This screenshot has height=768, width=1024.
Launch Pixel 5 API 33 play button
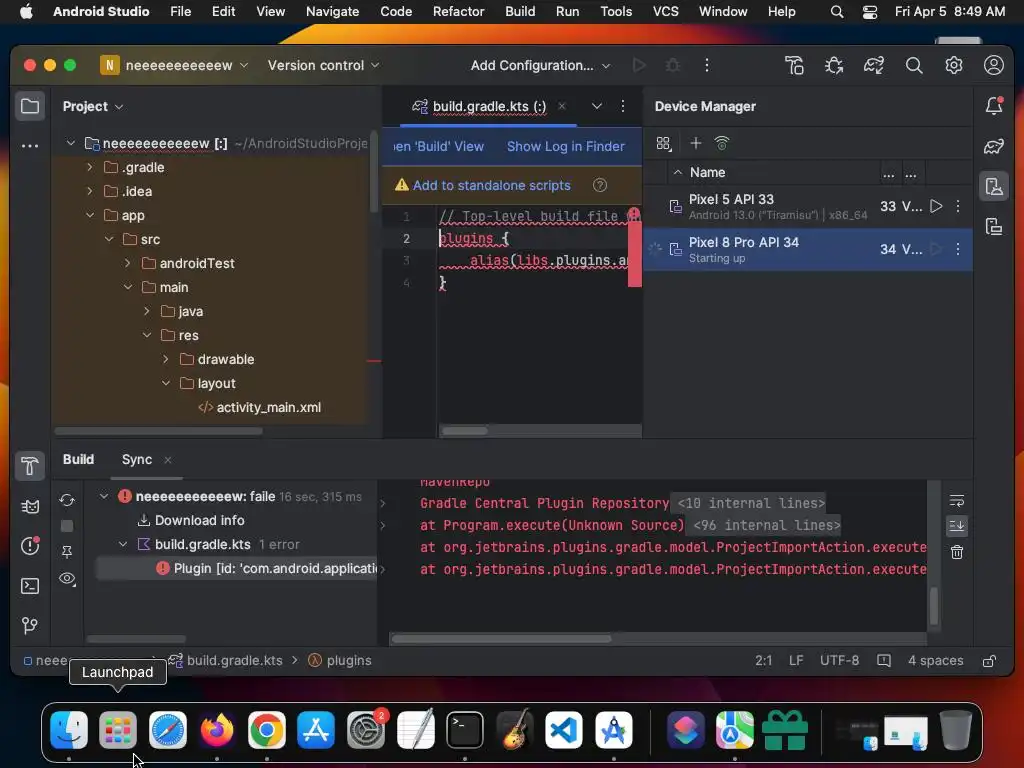(x=936, y=206)
